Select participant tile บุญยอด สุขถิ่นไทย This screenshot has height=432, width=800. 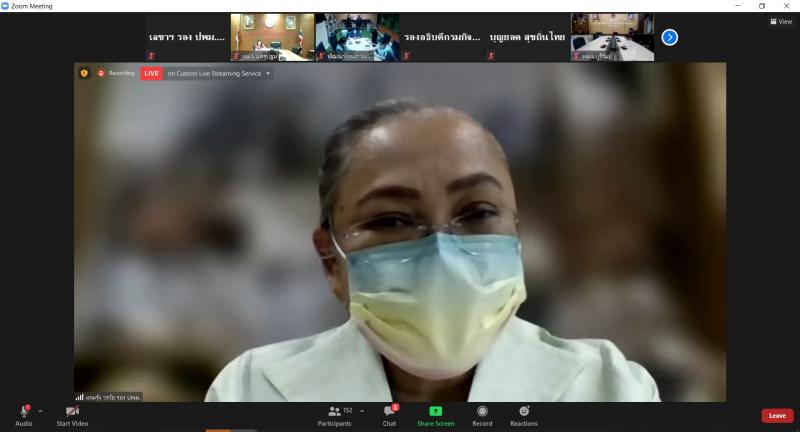coord(528,37)
